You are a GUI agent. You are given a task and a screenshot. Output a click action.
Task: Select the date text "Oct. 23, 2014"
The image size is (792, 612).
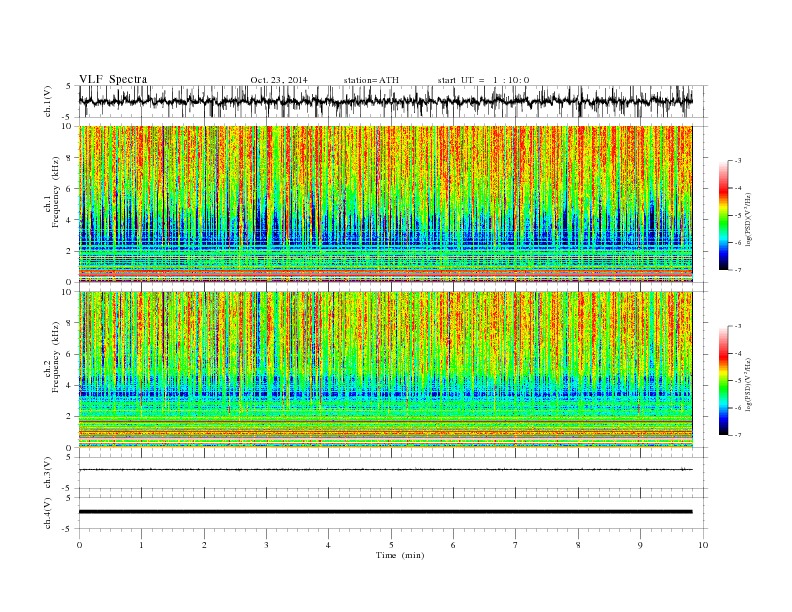(279, 80)
